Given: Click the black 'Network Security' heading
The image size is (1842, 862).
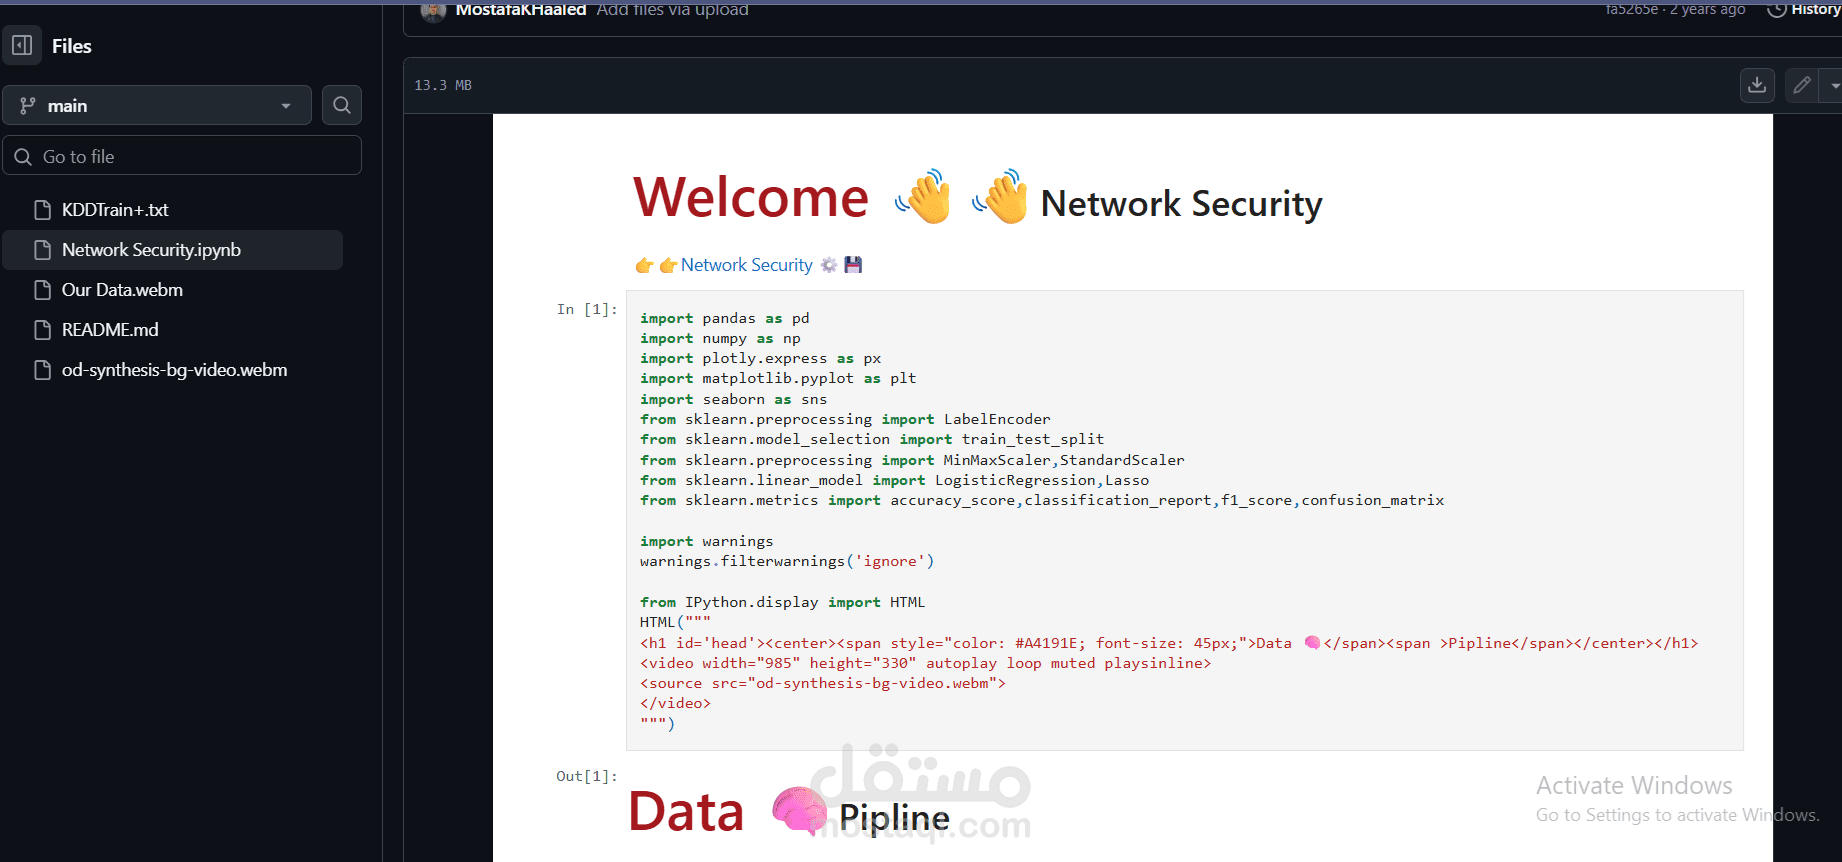Looking at the screenshot, I should click(x=1181, y=204).
